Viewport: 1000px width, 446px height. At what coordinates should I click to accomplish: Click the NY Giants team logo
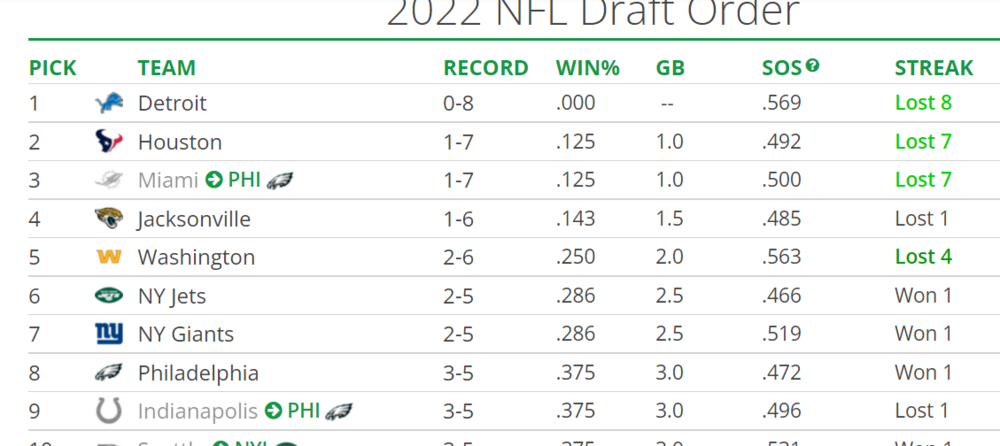coord(108,334)
